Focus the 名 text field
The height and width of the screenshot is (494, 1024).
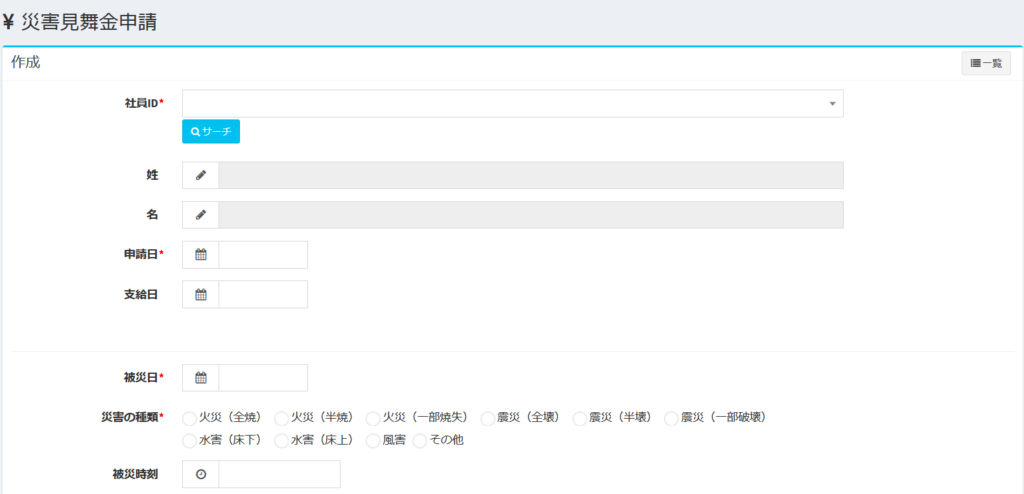point(531,214)
